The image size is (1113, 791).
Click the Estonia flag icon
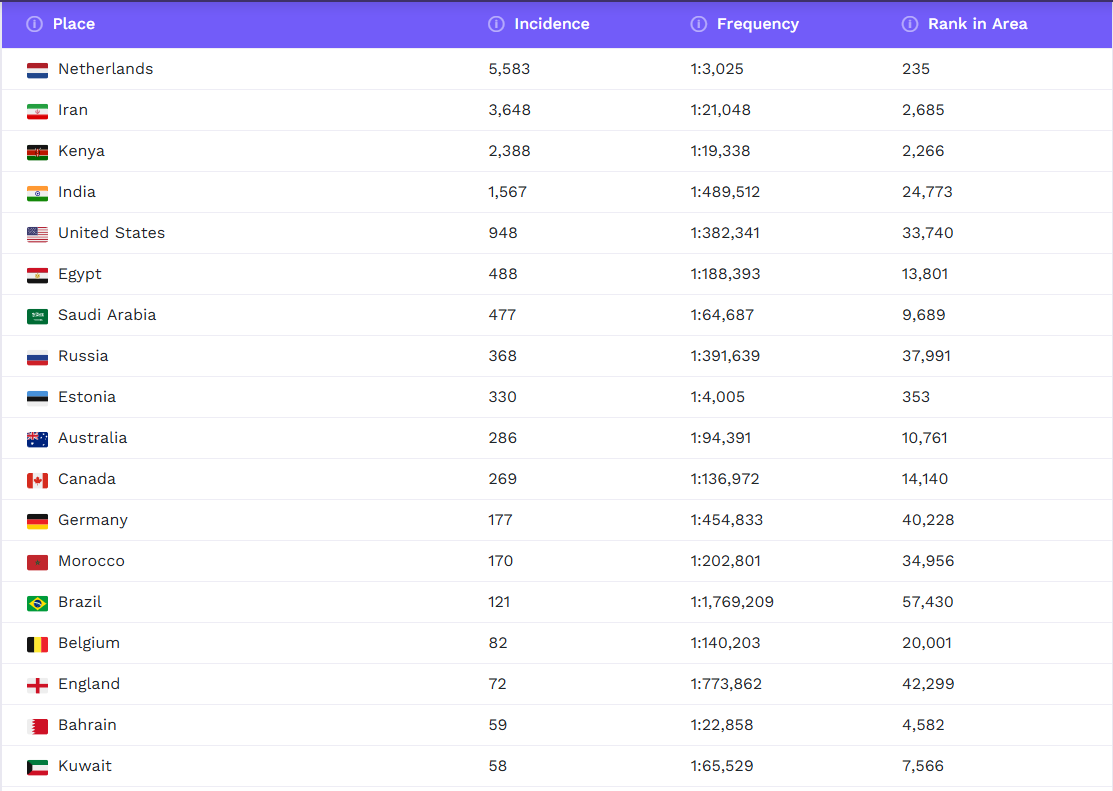point(37,398)
